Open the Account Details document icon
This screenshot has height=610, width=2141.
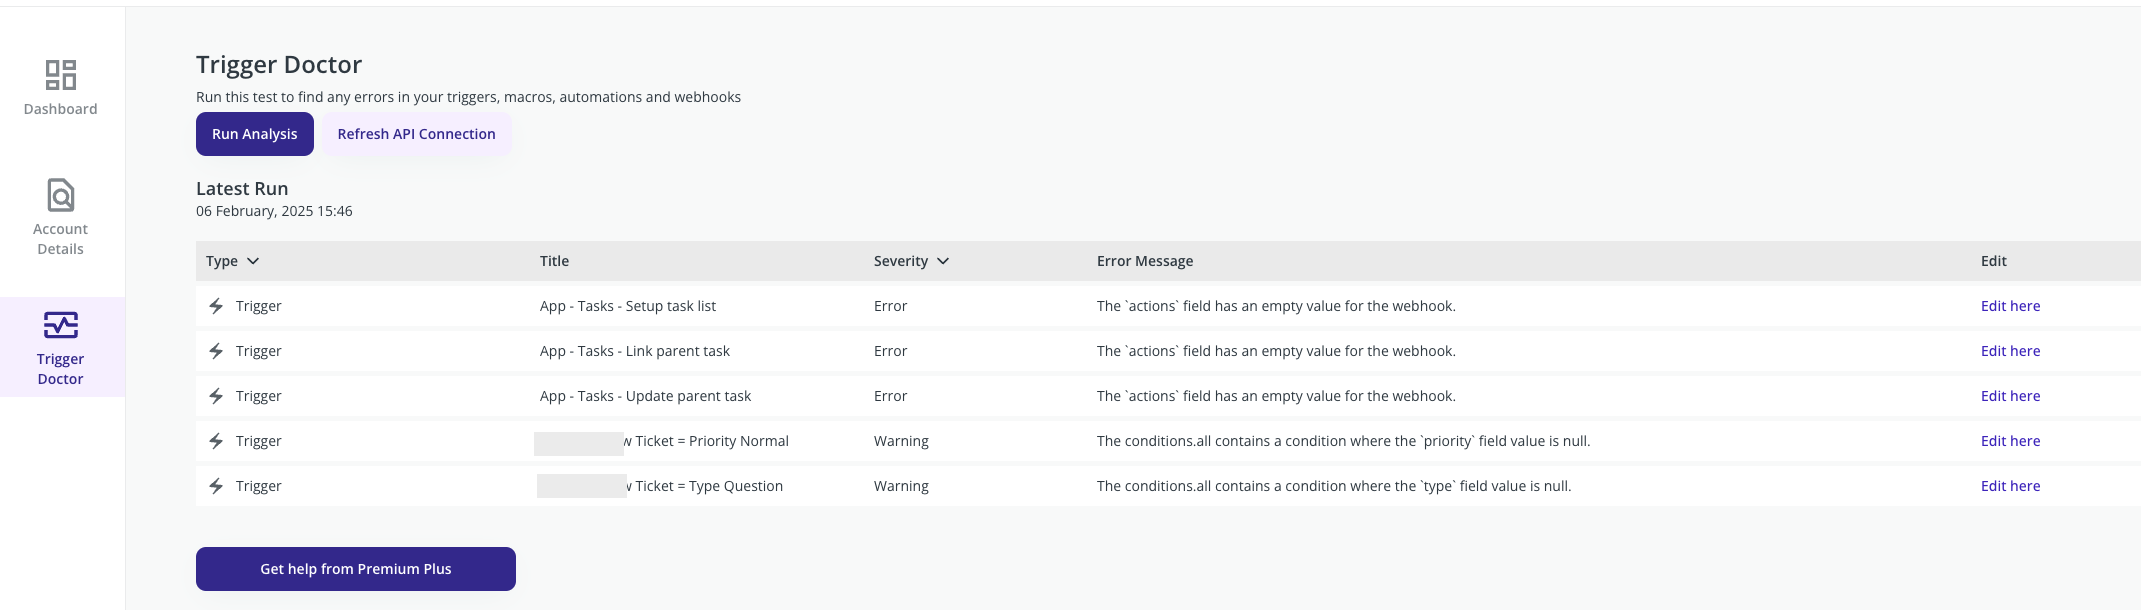(61, 195)
